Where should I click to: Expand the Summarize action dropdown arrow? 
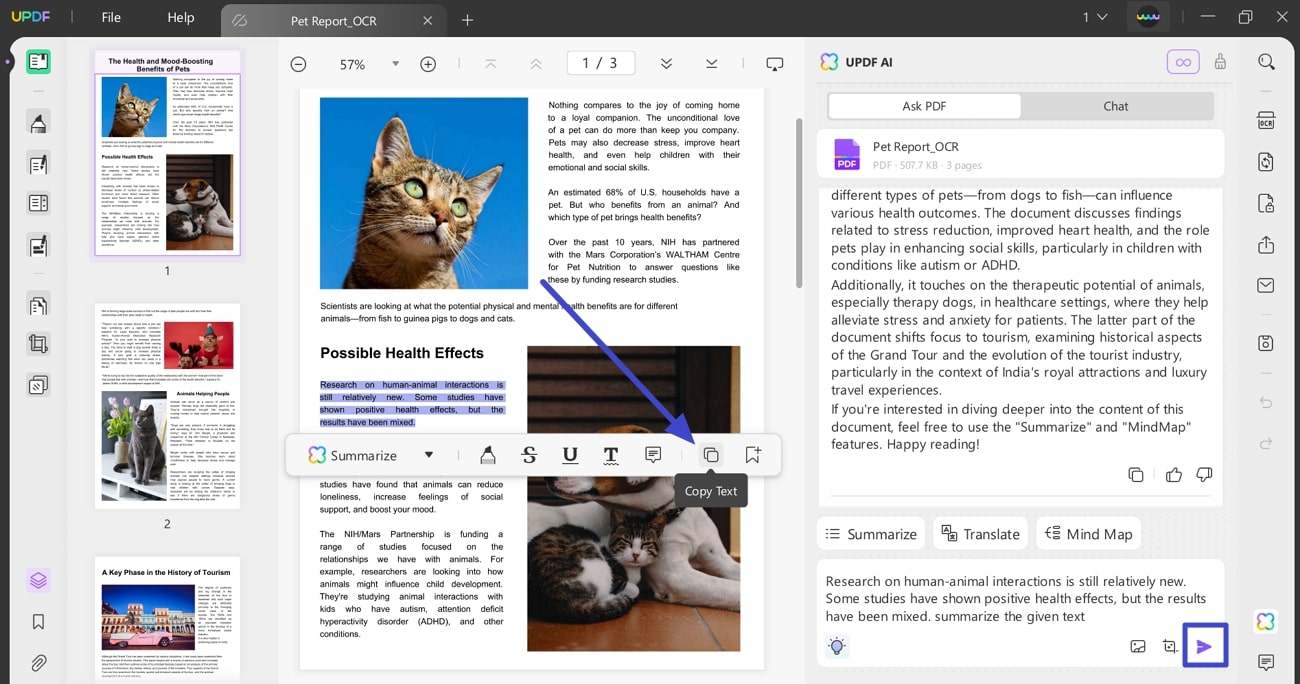(429, 455)
